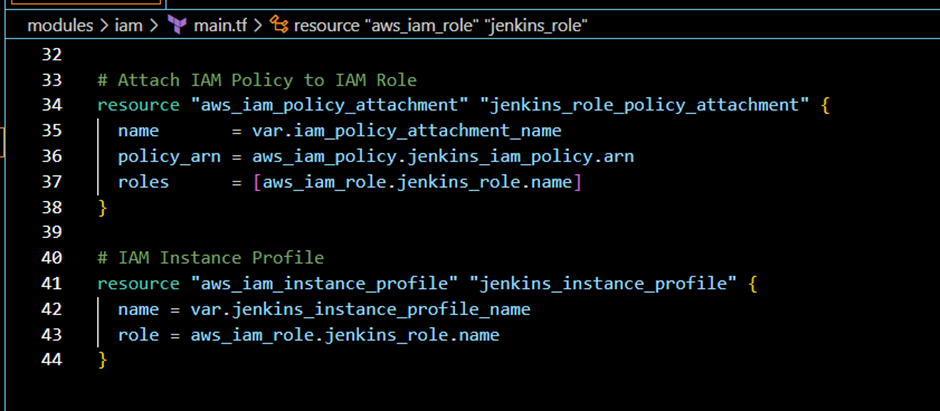Click line number 38 in the gutter

click(x=52, y=207)
